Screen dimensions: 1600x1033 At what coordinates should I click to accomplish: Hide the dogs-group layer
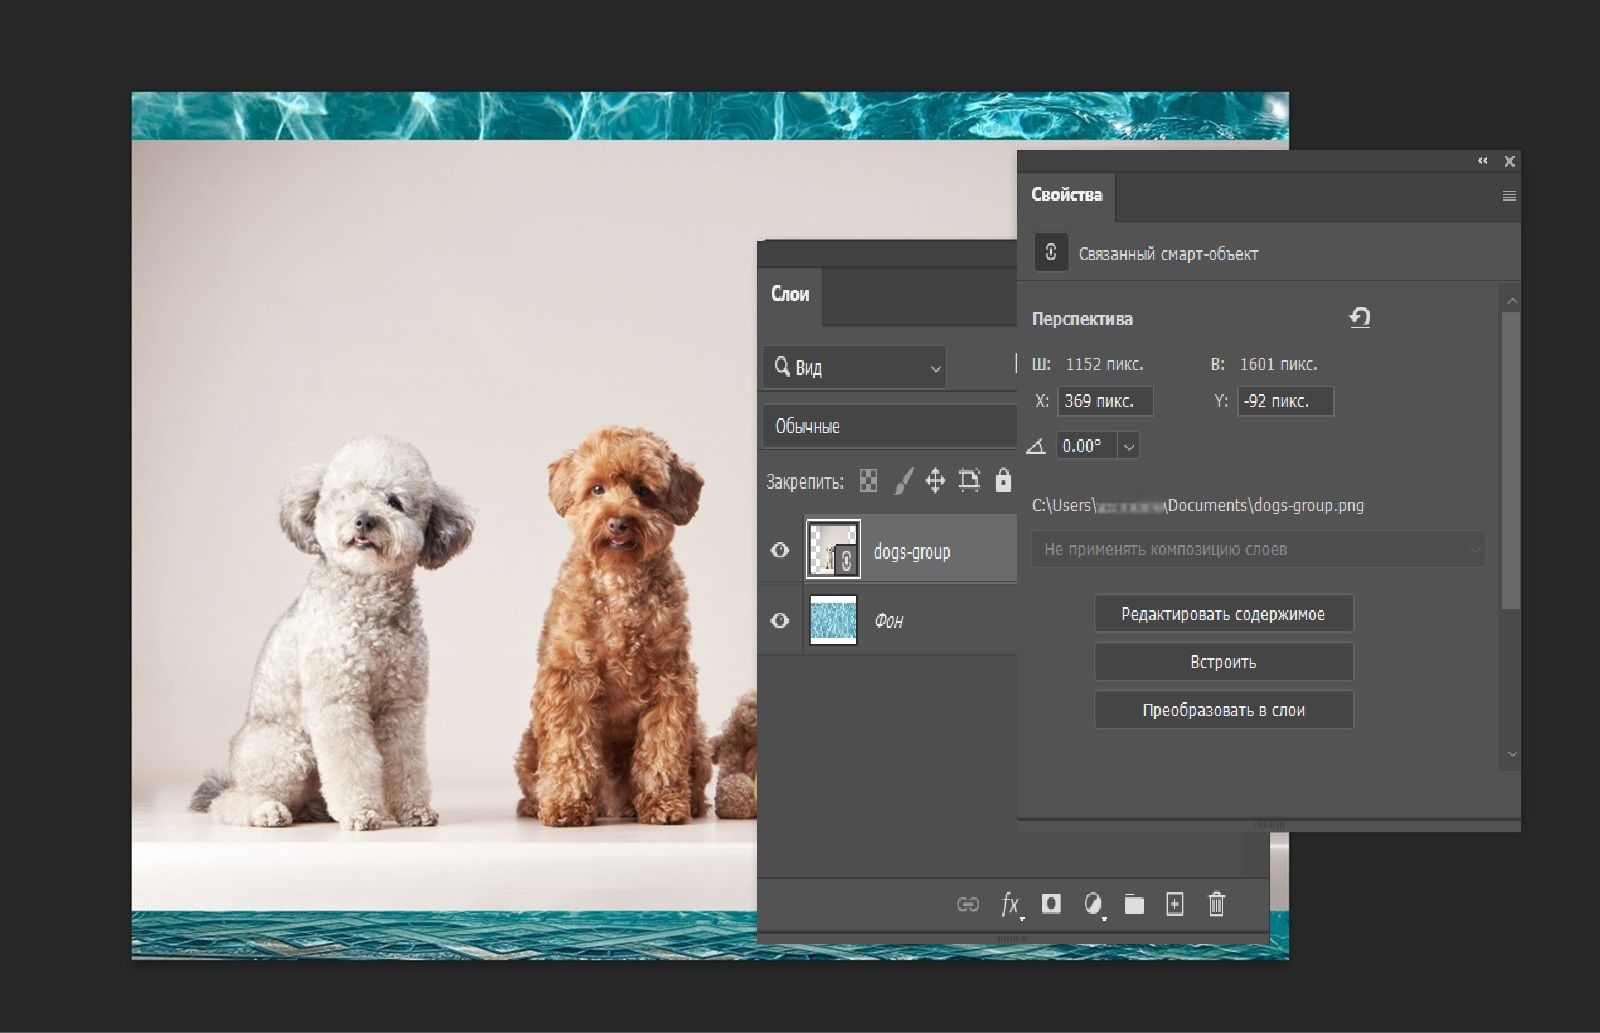point(779,549)
